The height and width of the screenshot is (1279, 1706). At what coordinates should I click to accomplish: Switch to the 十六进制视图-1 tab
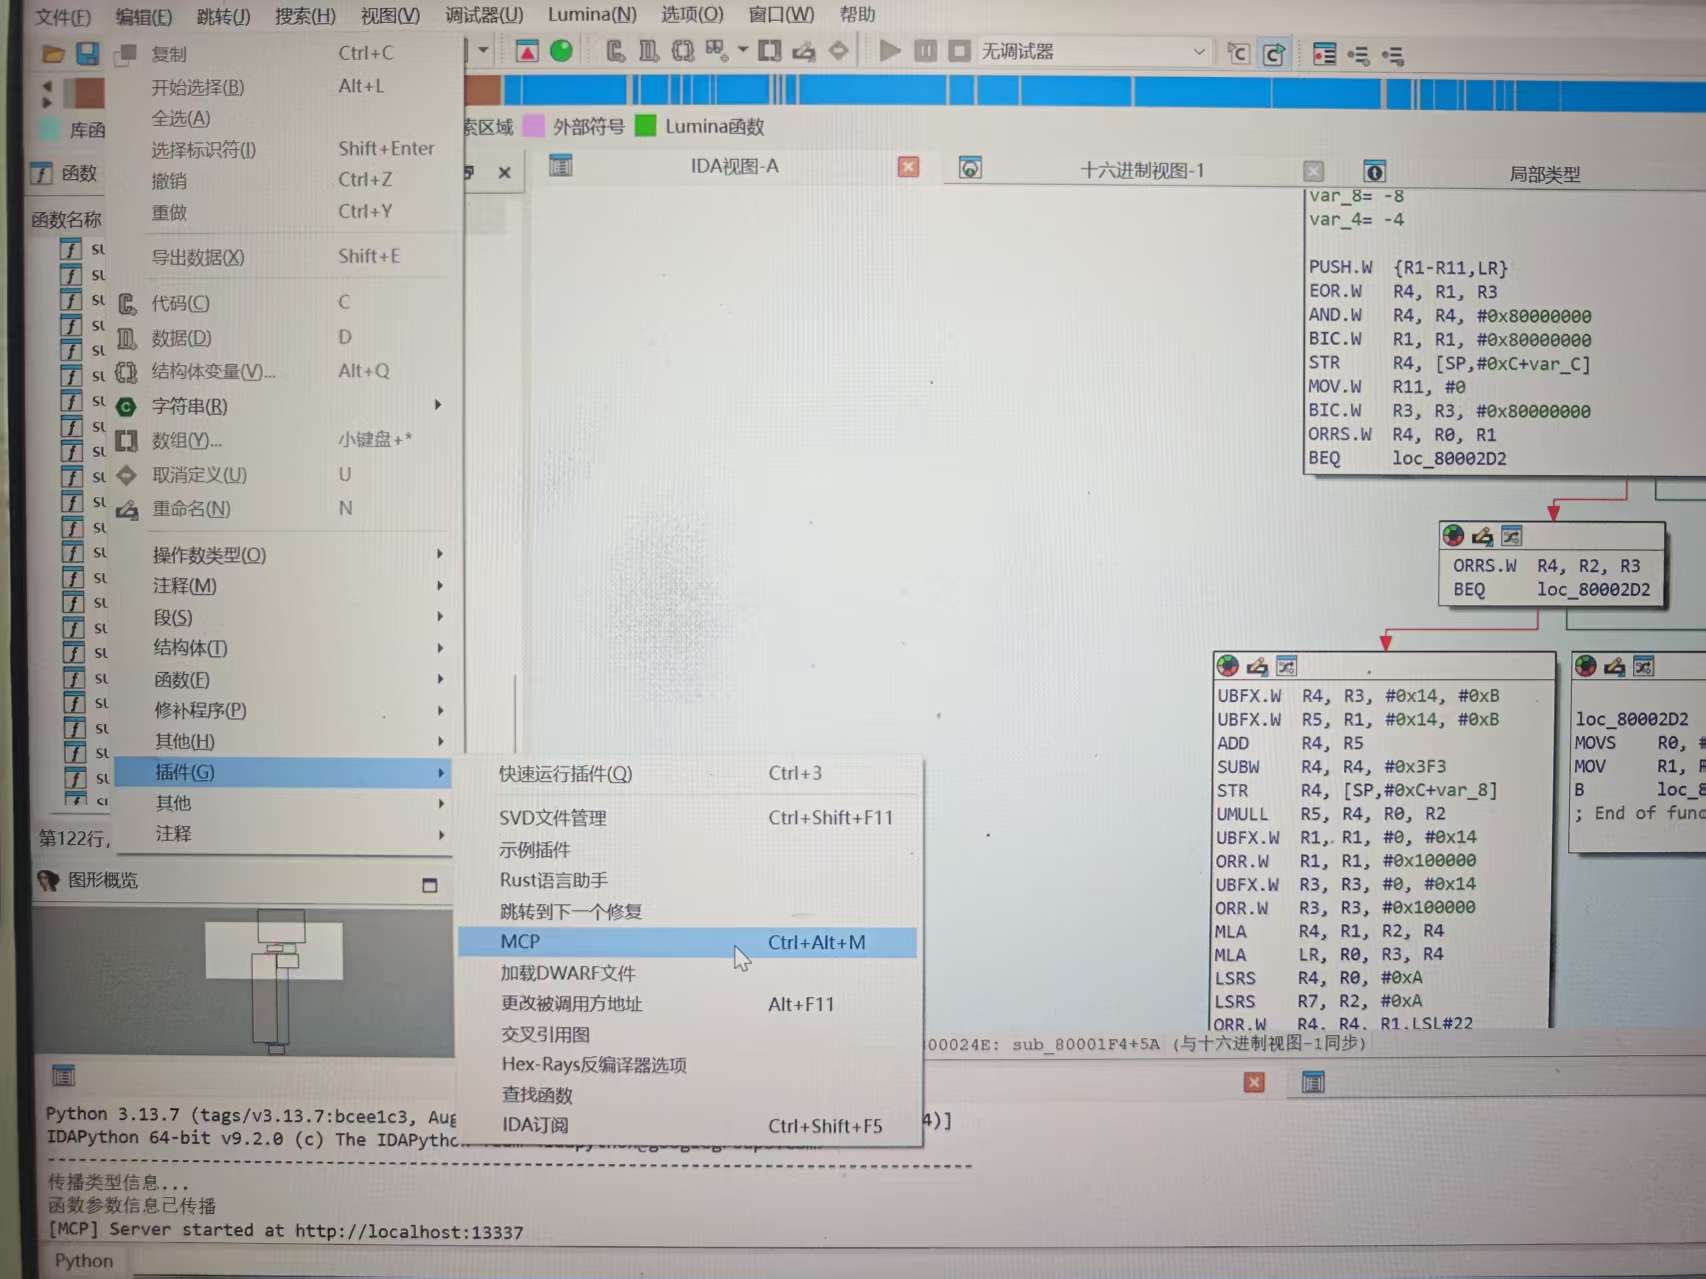(x=1140, y=169)
